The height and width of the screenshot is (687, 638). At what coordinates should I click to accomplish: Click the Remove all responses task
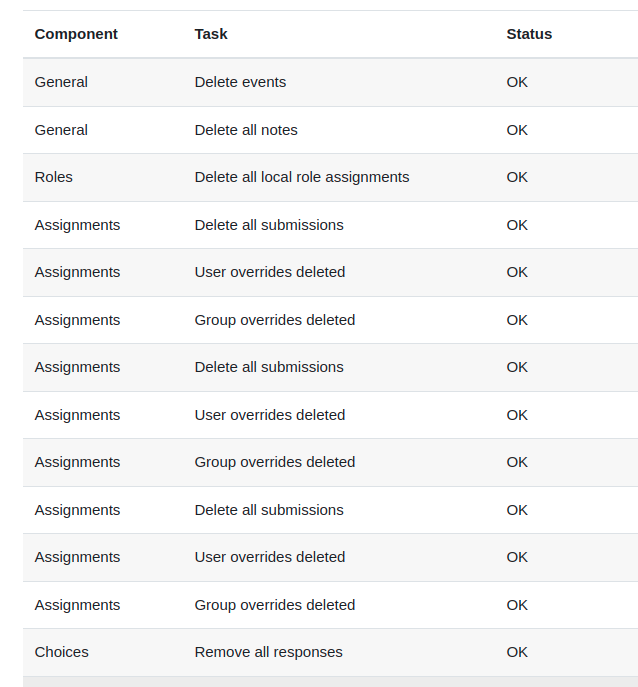pyautogui.click(x=268, y=652)
